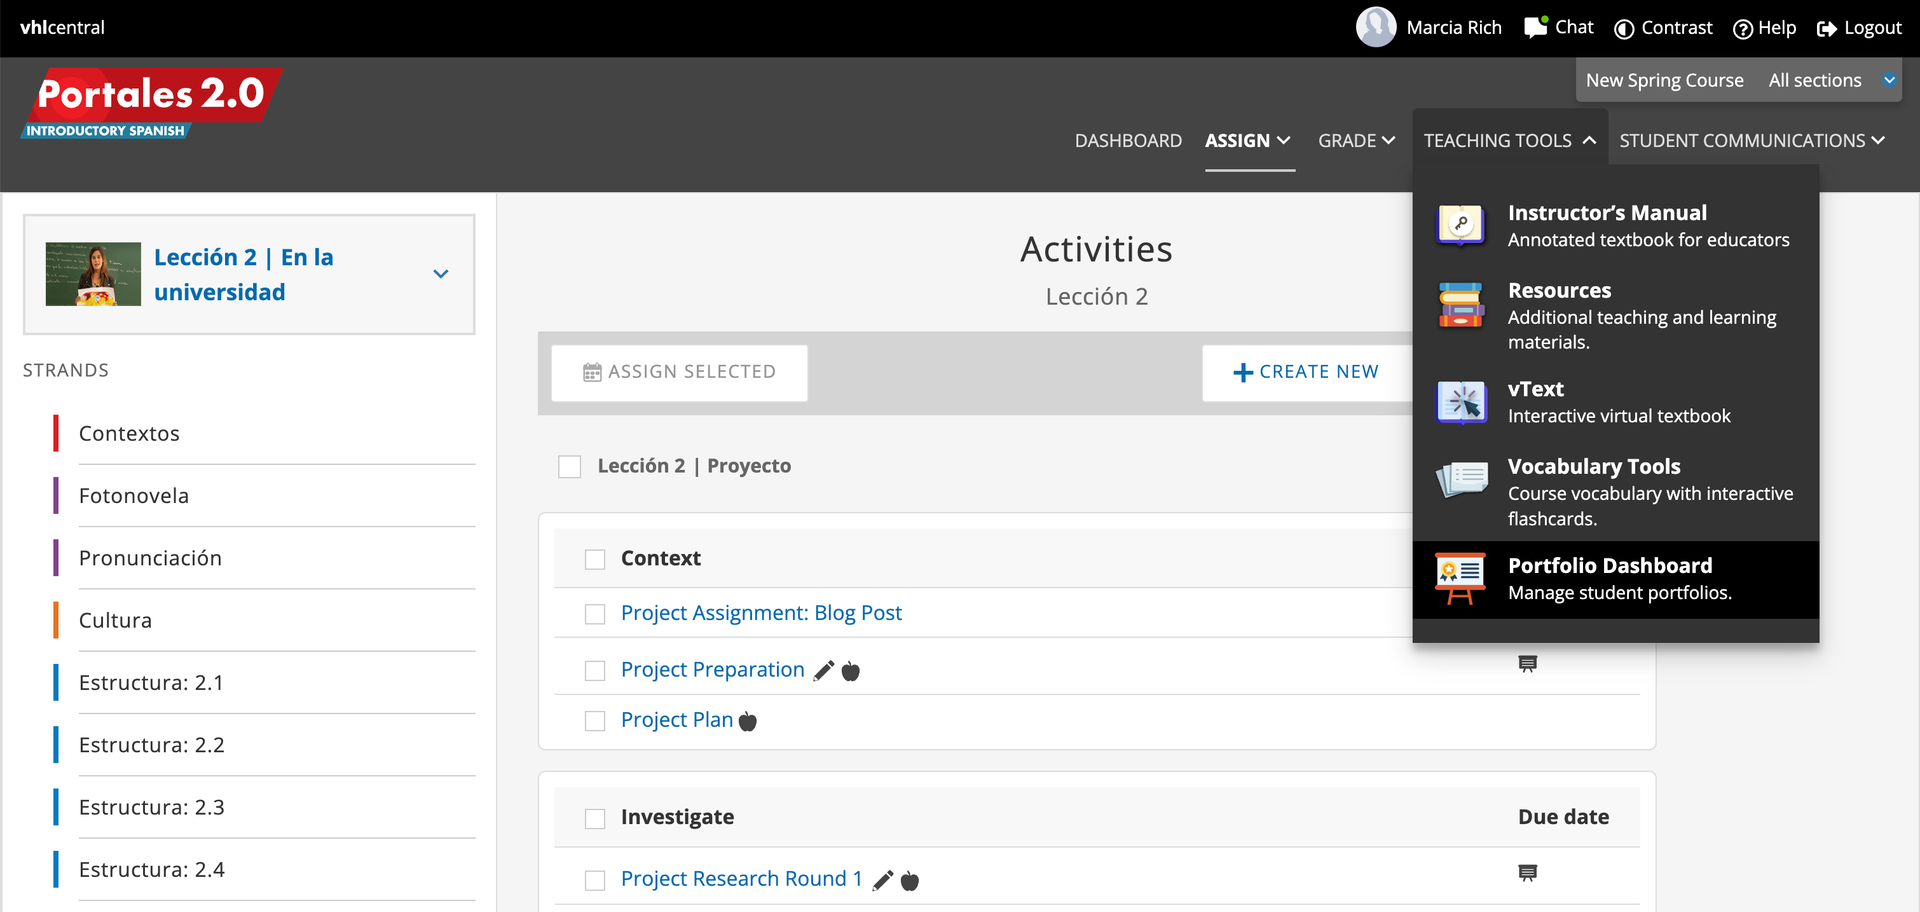
Task: Click Marcia Rich's profile avatar
Action: tap(1376, 27)
